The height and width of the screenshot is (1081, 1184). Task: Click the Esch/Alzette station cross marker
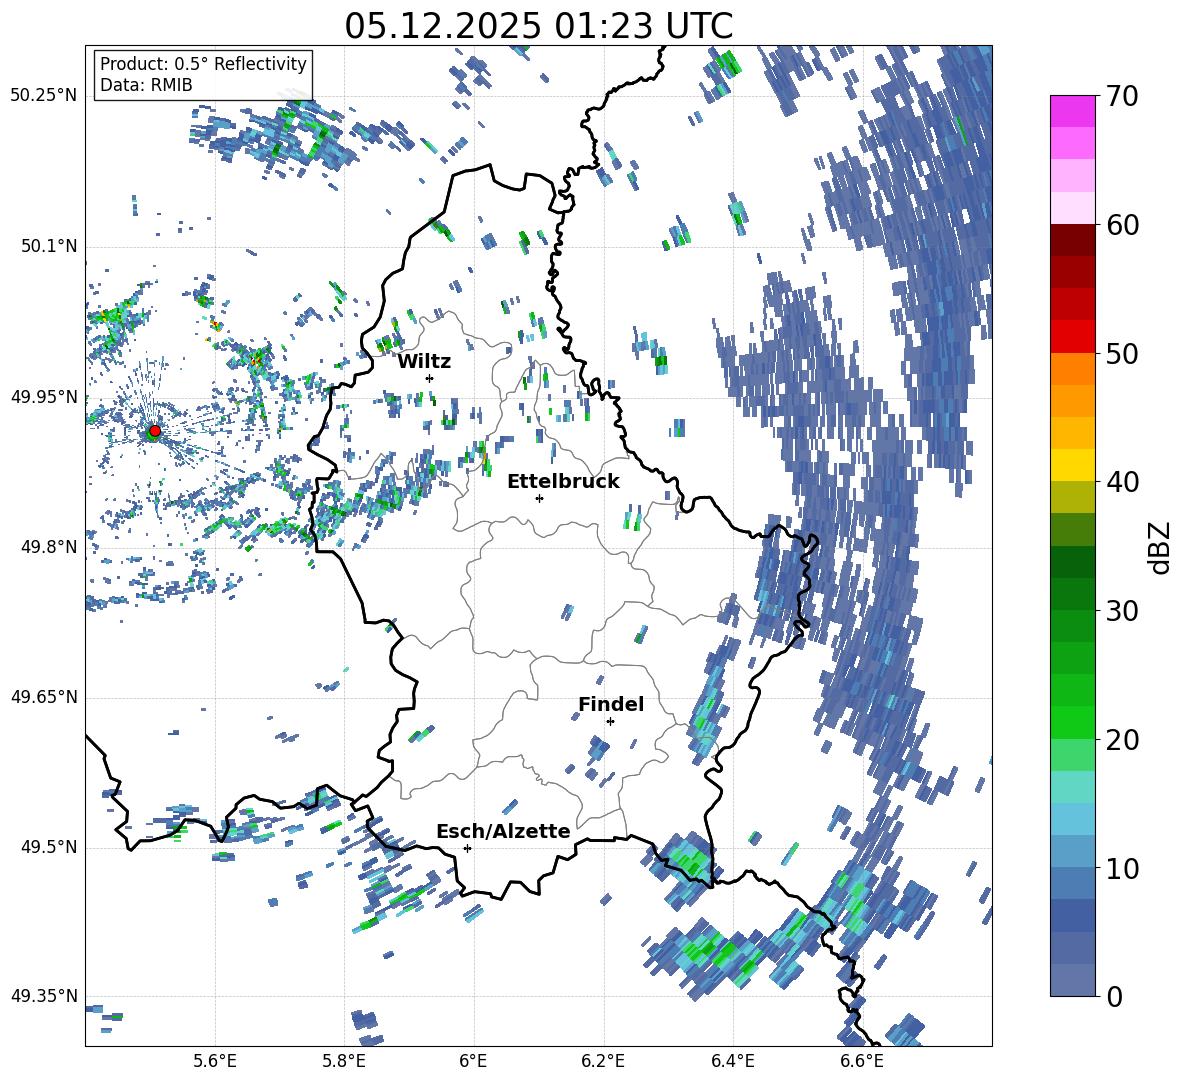pyautogui.click(x=467, y=848)
